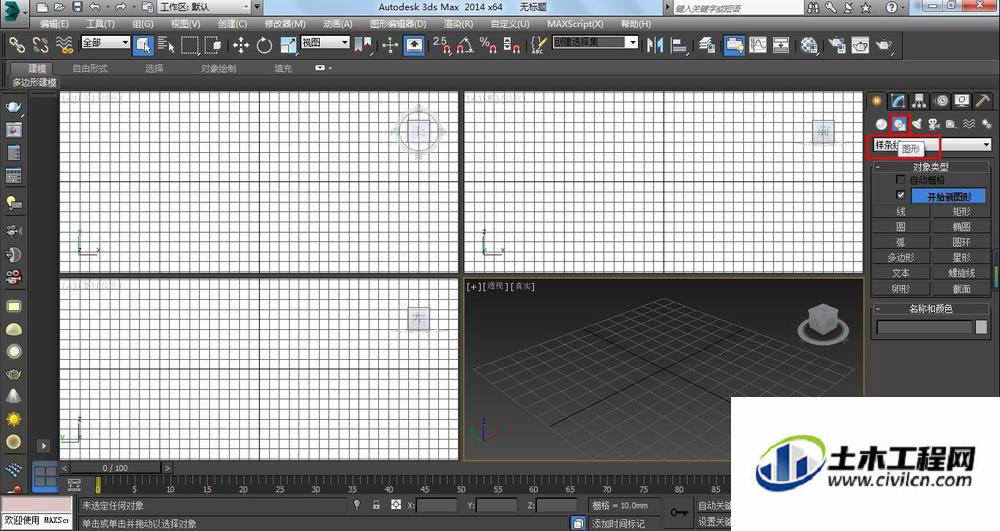Open the 工作区 workspace dropdown
The image size is (1000, 531).
coord(204,7)
